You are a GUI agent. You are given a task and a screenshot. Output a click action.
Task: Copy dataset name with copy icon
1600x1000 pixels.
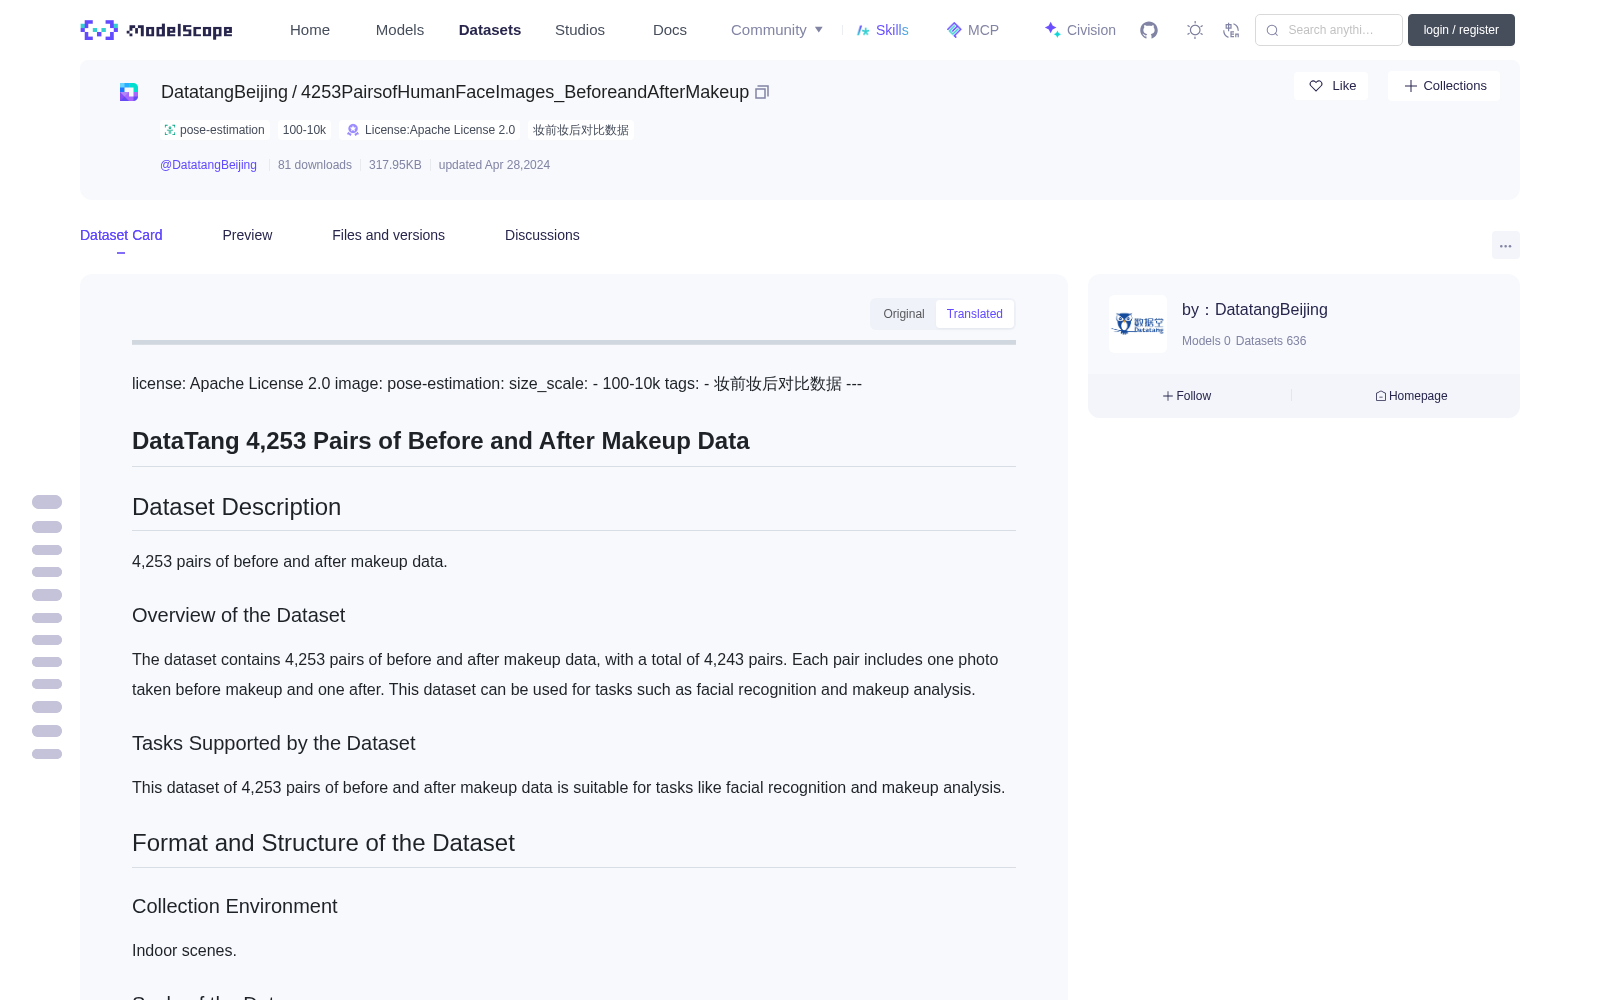point(762,92)
